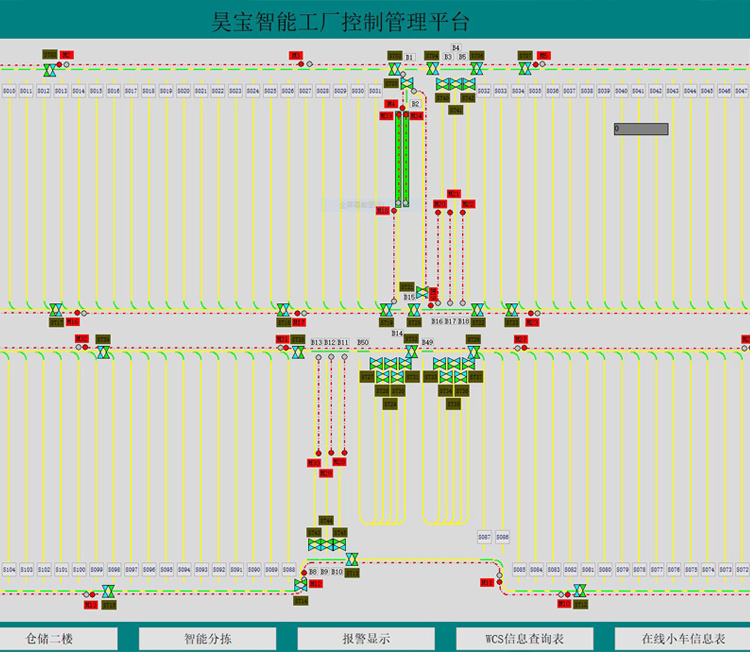The height and width of the screenshot is (652, 750).
Task: Open the 报警显示 alarm screen
Action: [x=366, y=638]
